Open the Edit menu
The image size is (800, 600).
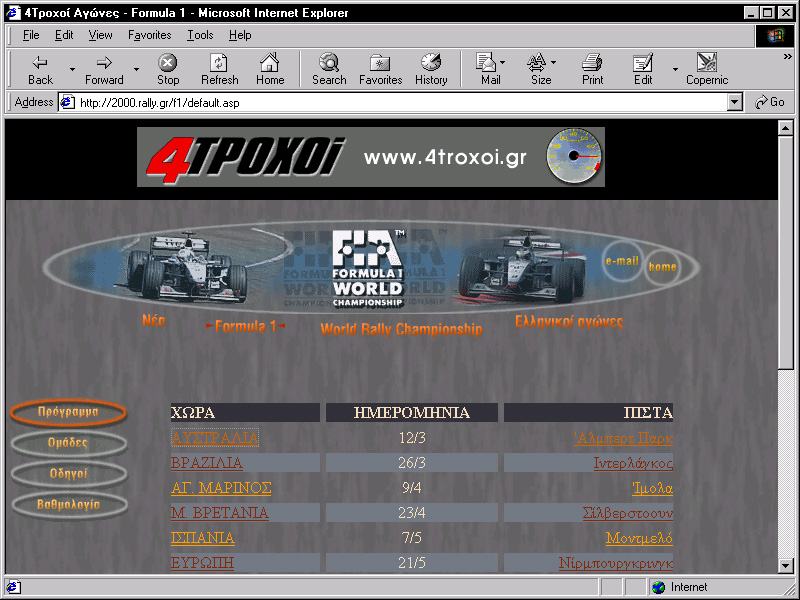tap(64, 35)
